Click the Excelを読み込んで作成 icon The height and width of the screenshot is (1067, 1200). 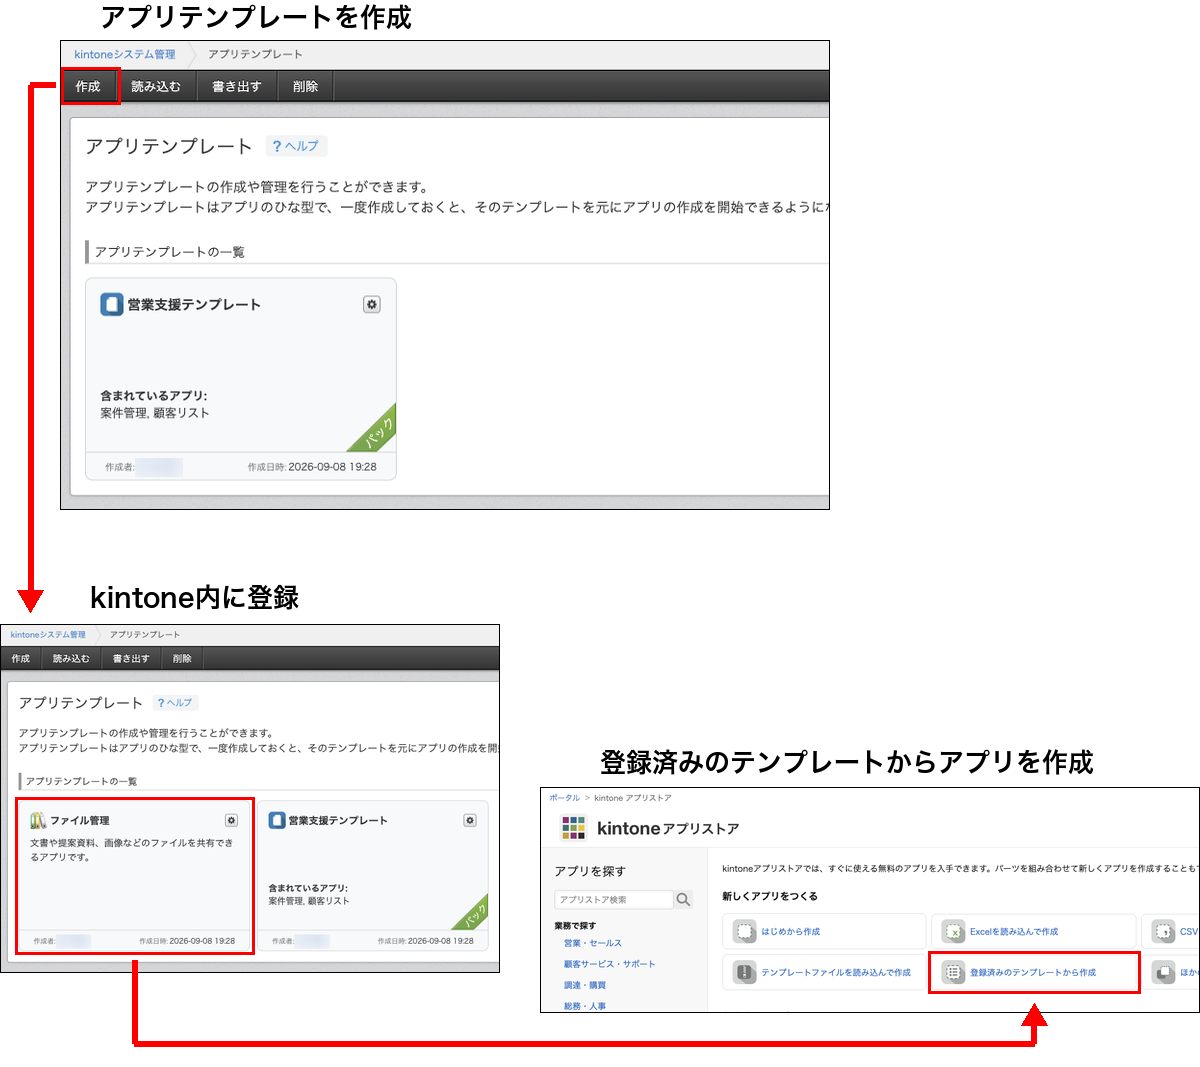[x=953, y=931]
